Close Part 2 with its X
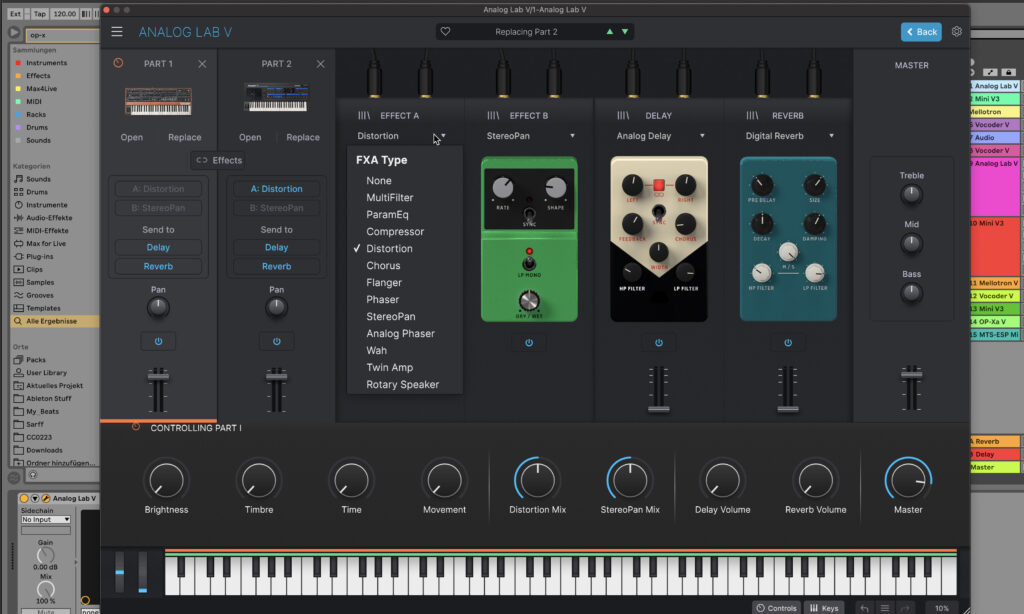1024x614 pixels. (x=321, y=64)
